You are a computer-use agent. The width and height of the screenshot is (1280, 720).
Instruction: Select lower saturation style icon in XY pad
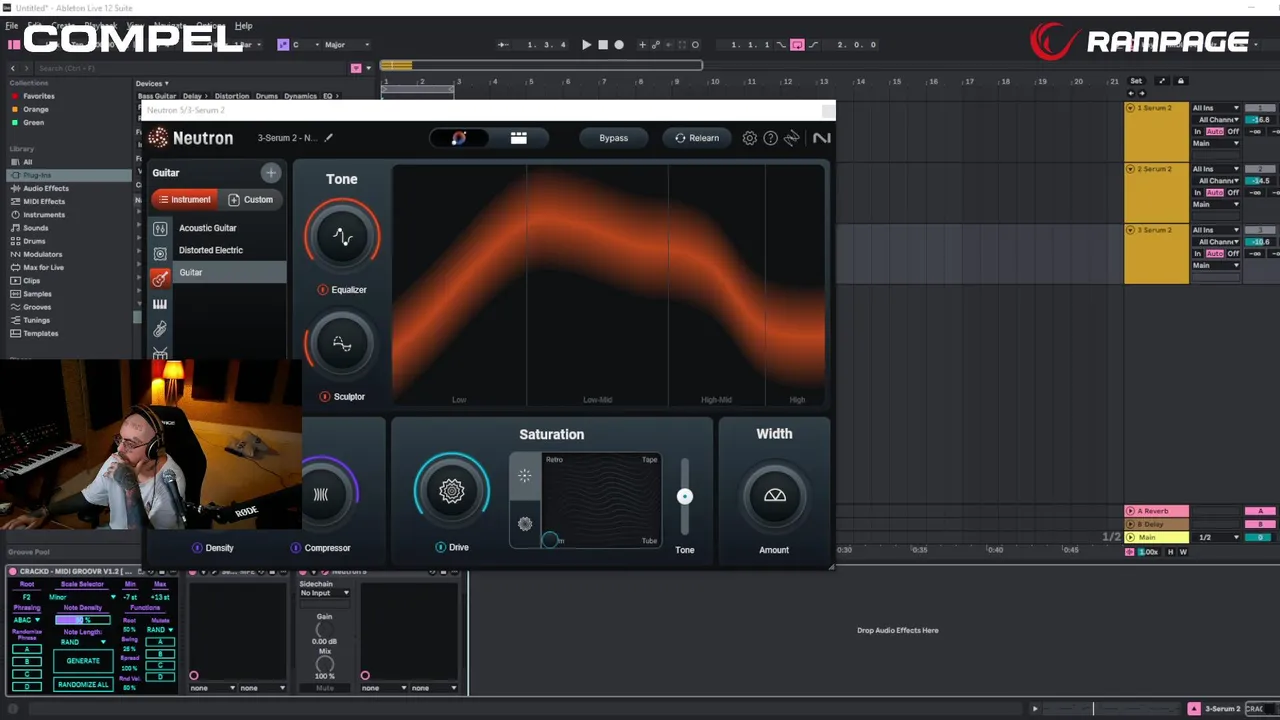click(525, 523)
